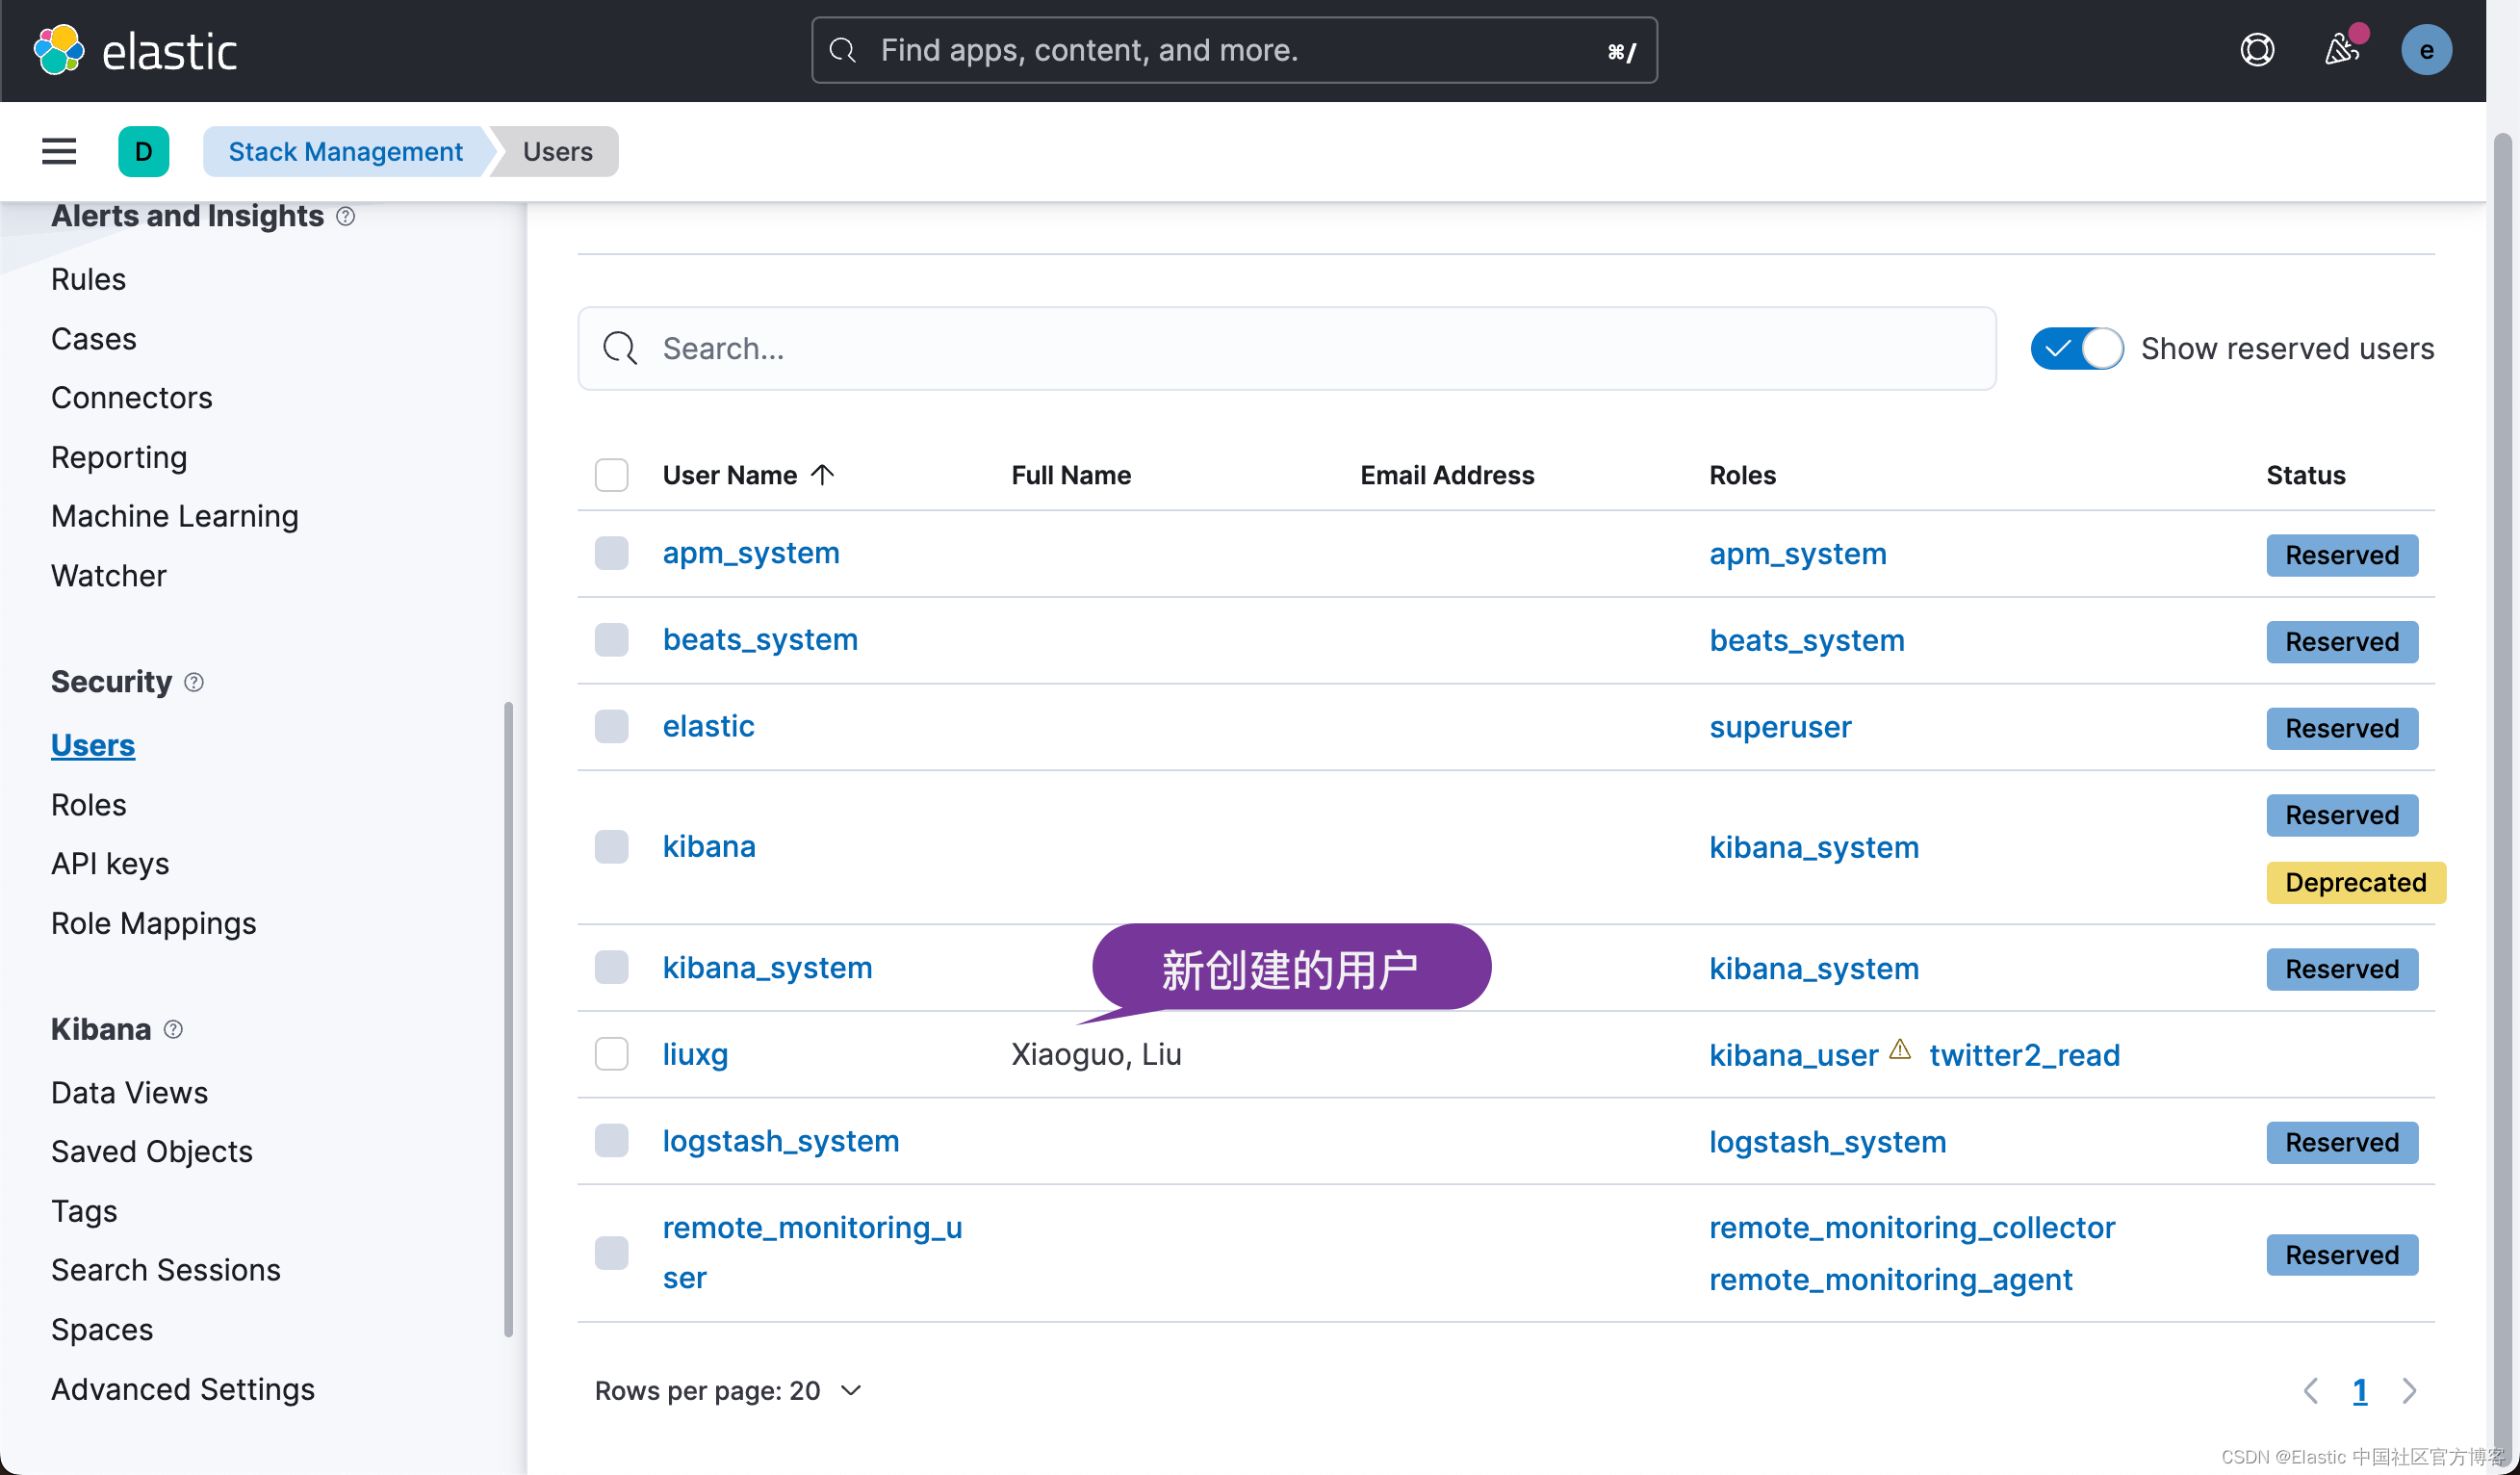Open the user avatar menu
The width and height of the screenshot is (2520, 1475).
coord(2425,50)
